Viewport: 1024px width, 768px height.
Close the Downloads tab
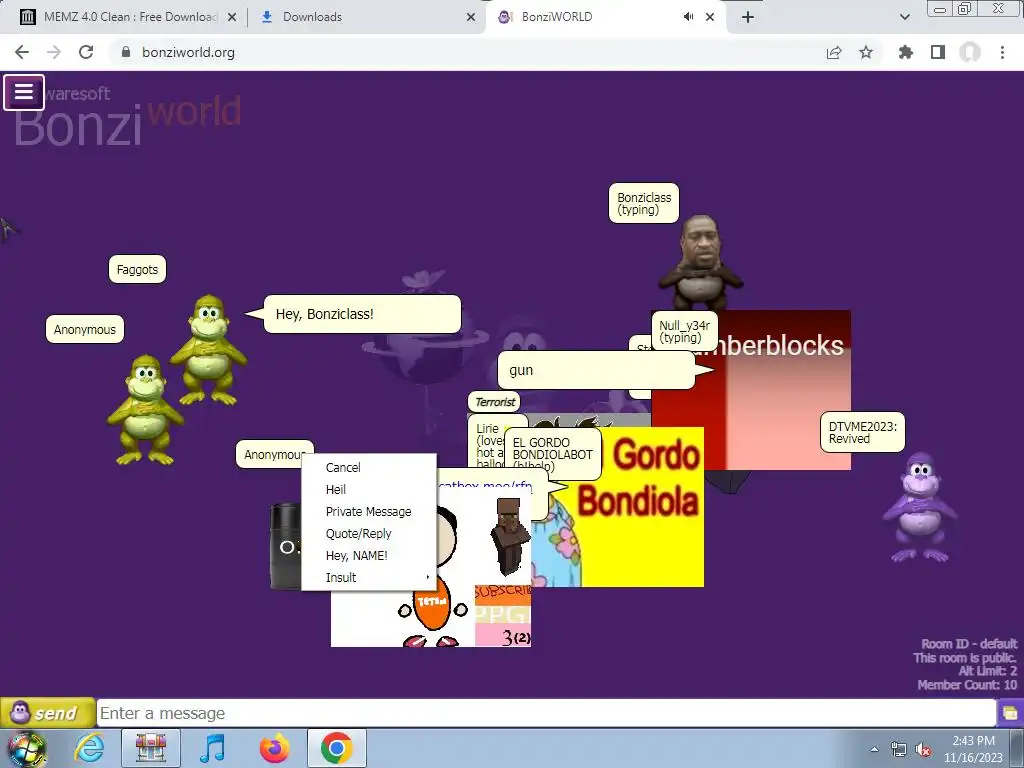(x=471, y=18)
